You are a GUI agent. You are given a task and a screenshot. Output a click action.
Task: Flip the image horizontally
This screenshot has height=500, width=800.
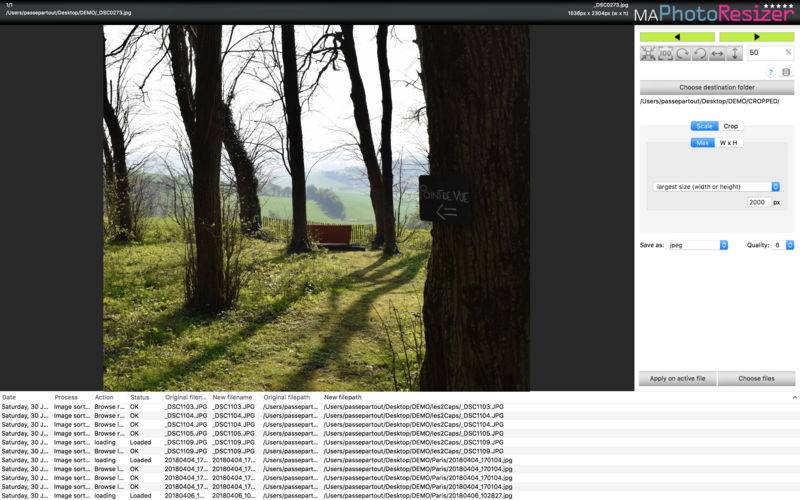click(x=717, y=53)
